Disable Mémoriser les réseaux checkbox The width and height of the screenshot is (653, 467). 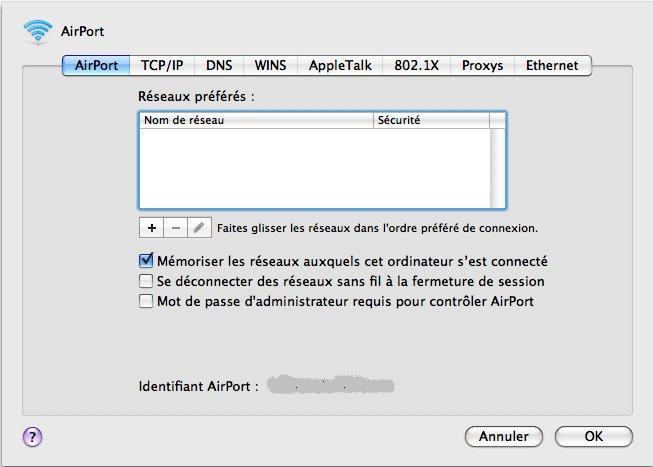pos(146,261)
